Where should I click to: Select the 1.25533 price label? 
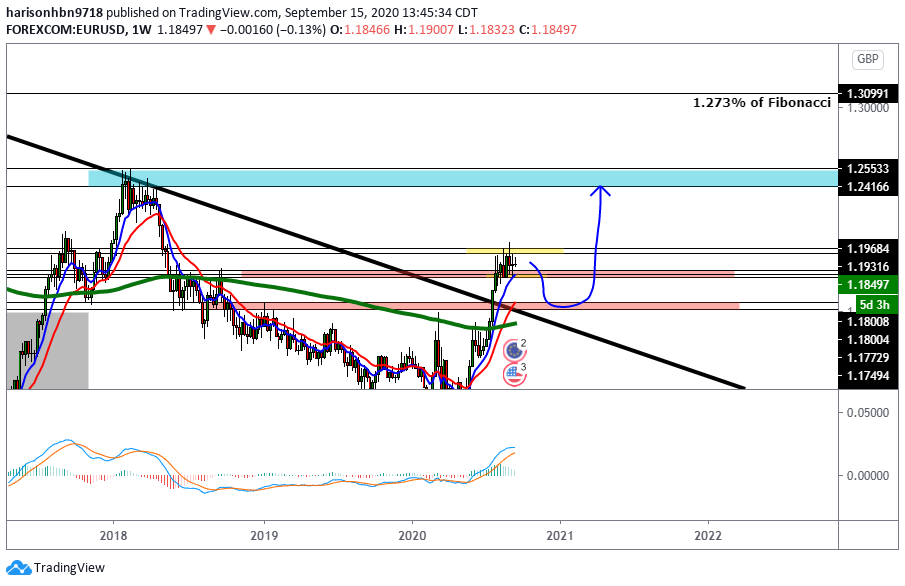[x=867, y=169]
